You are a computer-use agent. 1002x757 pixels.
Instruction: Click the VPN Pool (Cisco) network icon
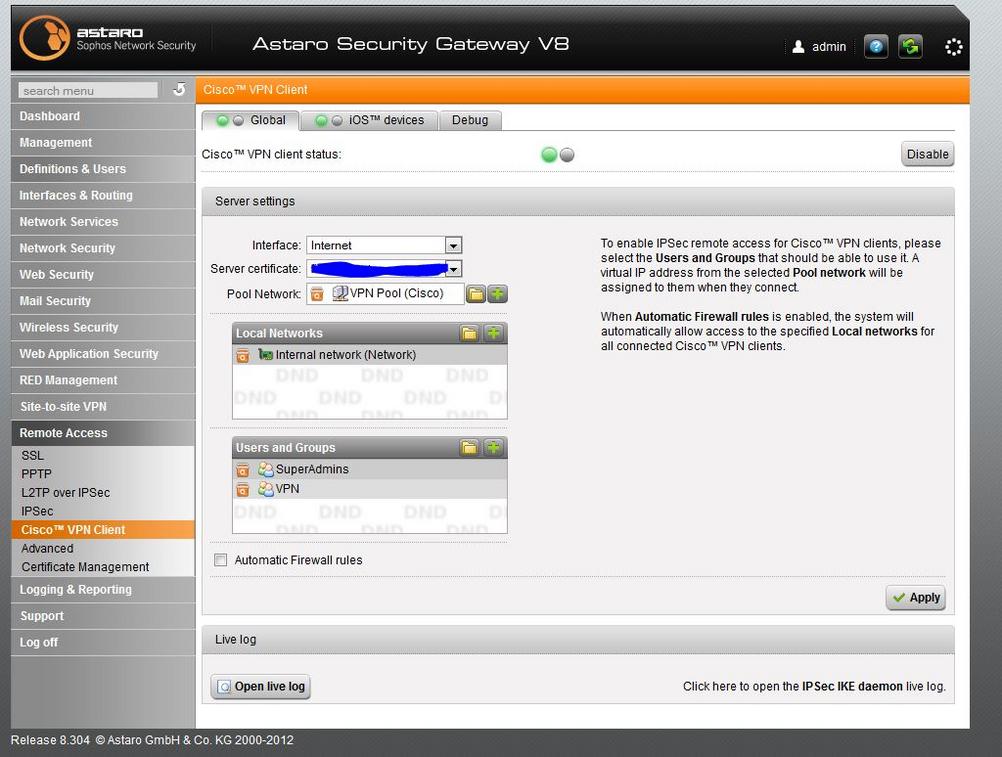tap(340, 293)
